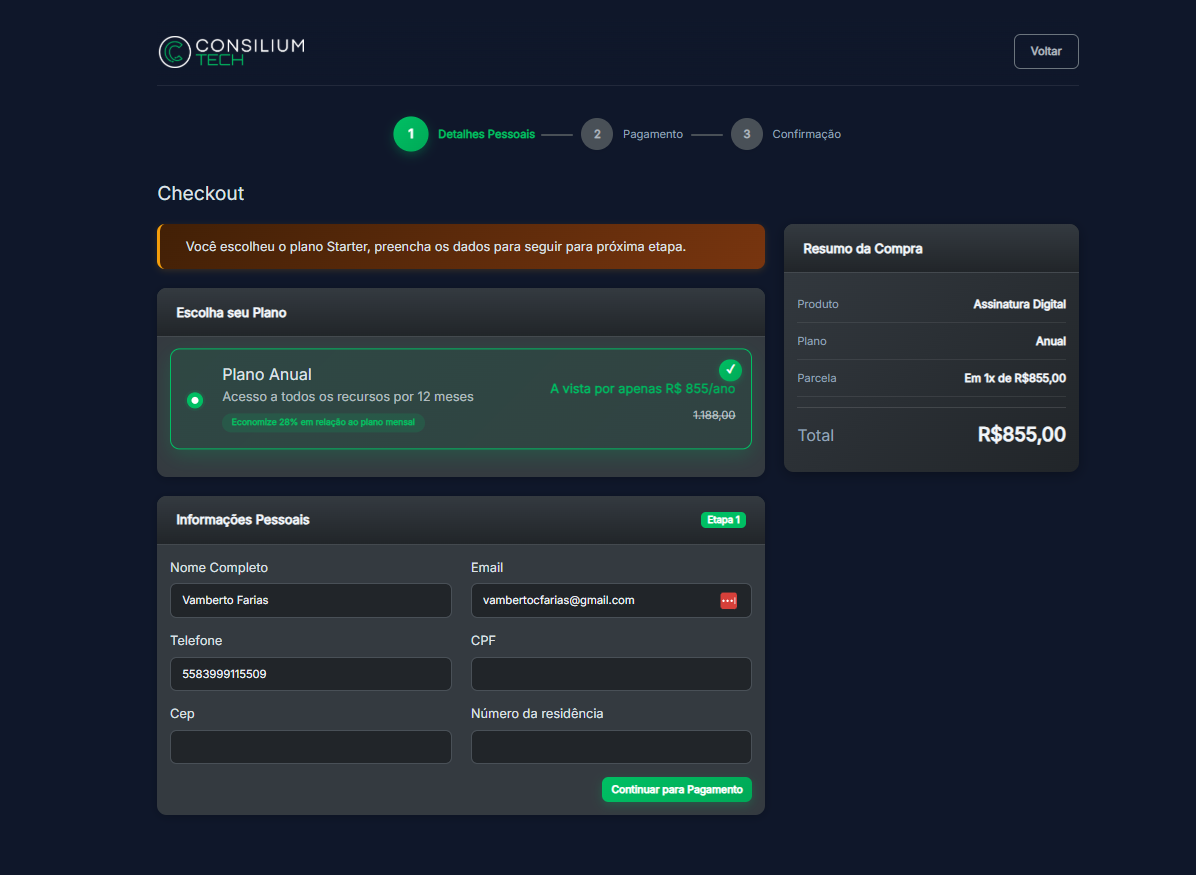Image resolution: width=1196 pixels, height=875 pixels.
Task: Click the Telefone input field
Action: coord(310,674)
